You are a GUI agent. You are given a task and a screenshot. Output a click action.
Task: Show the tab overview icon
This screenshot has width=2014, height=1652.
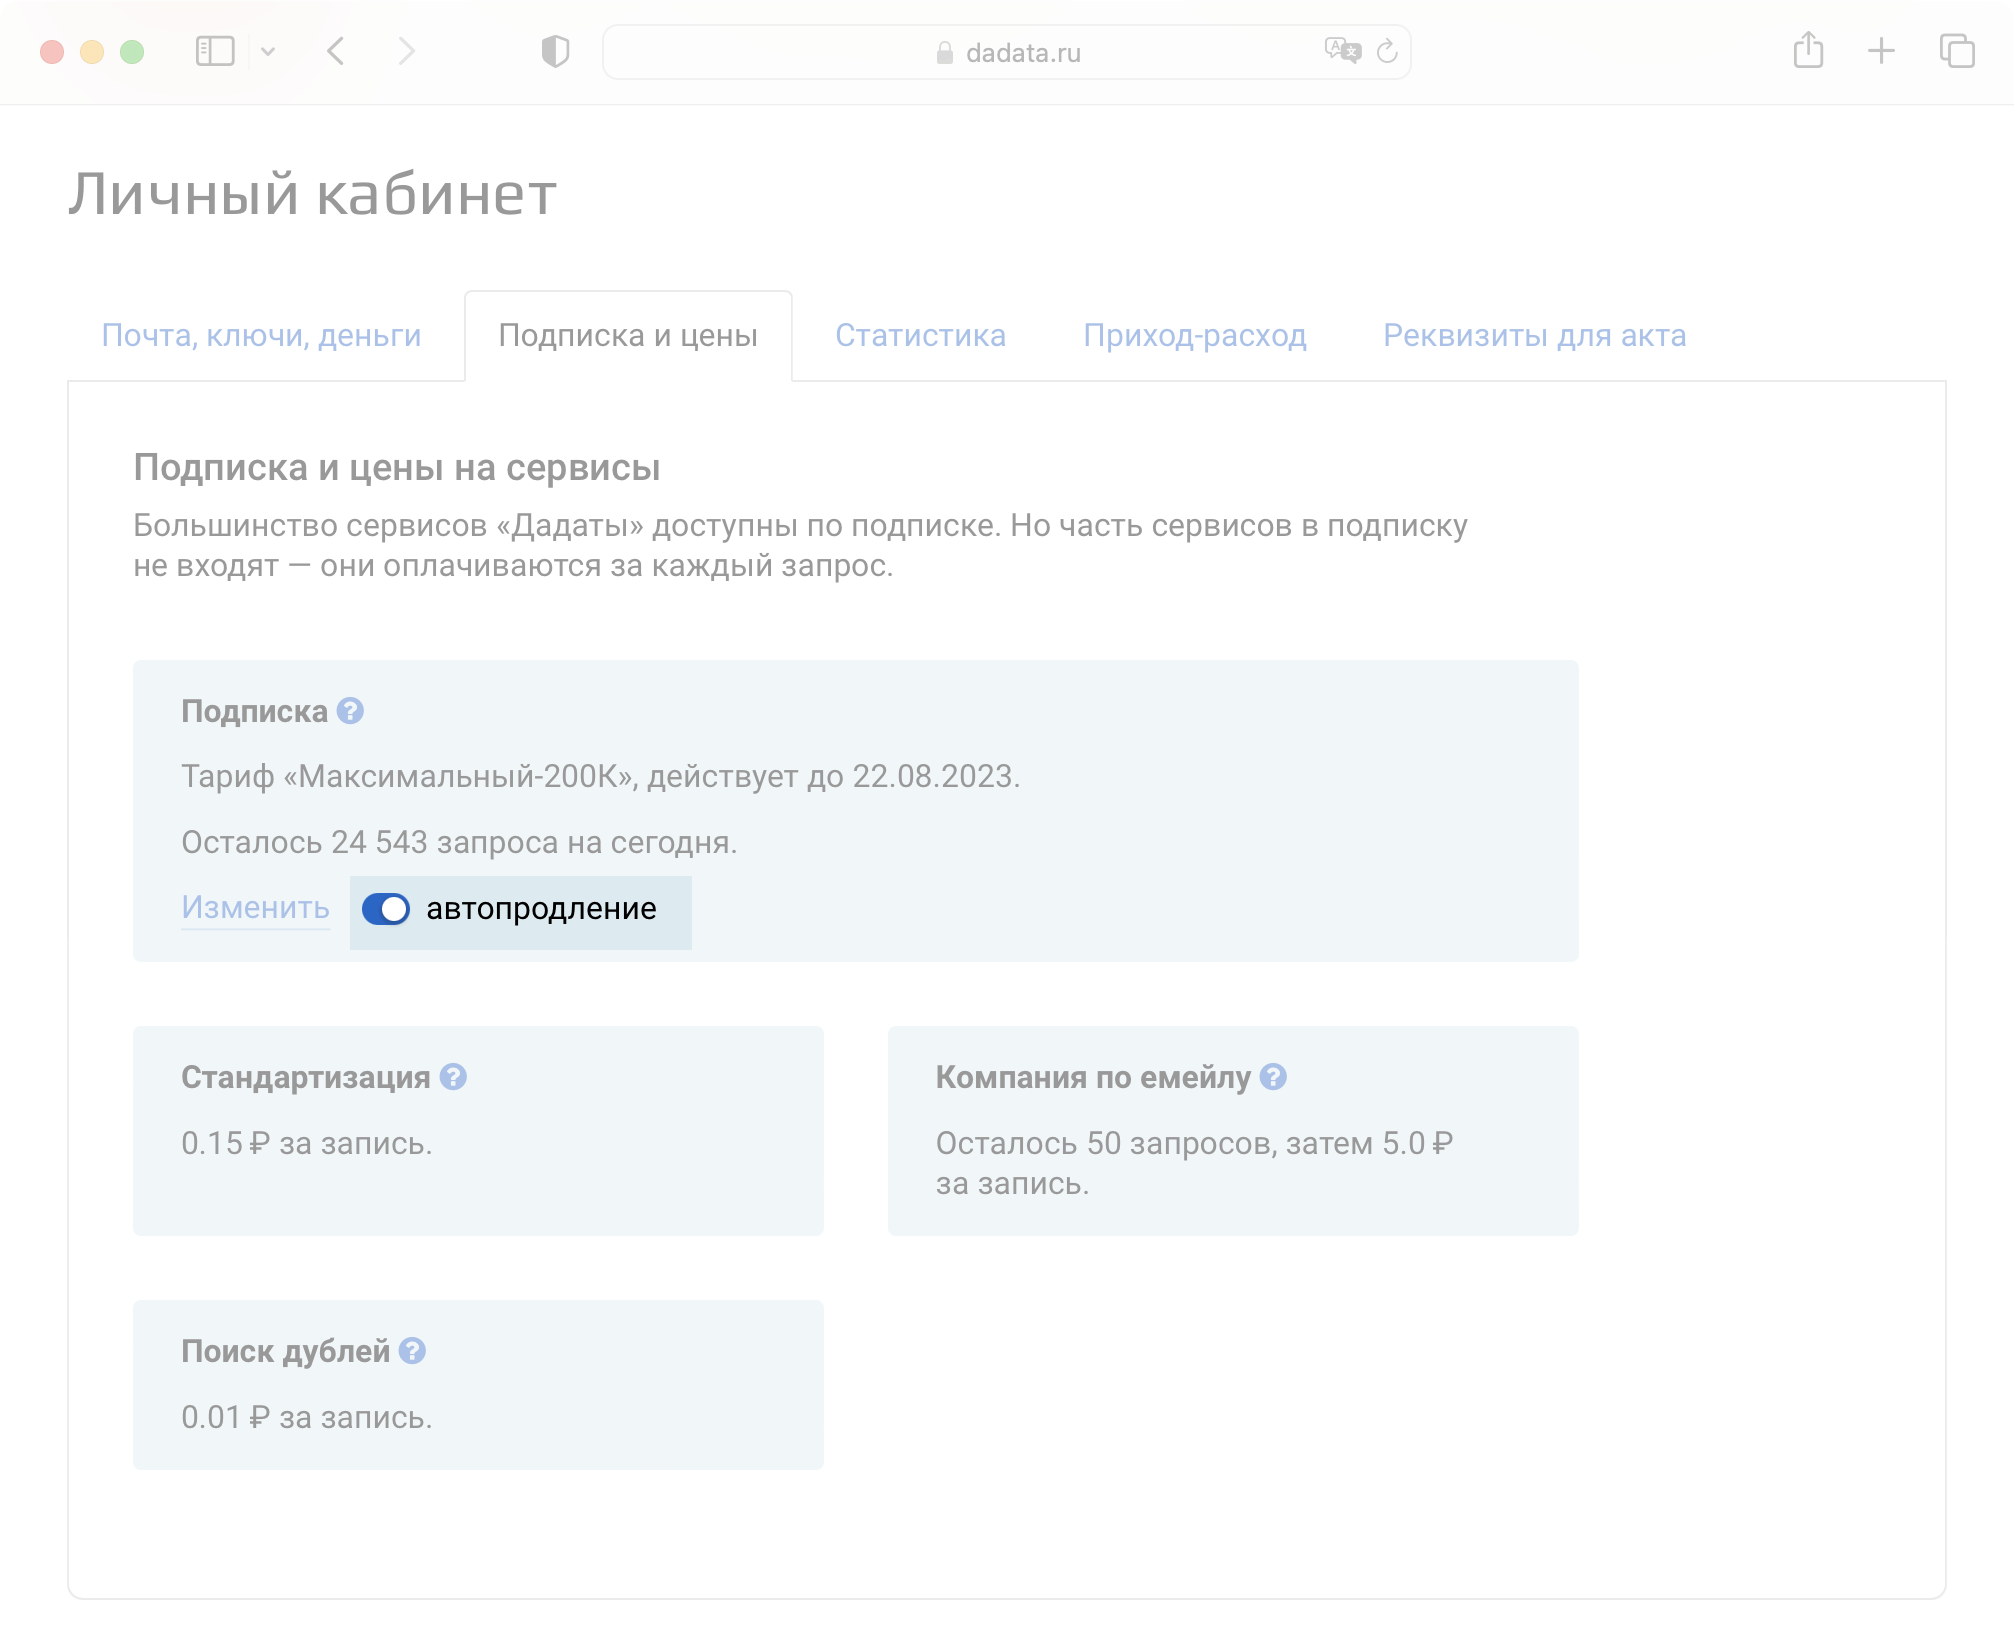1957,51
